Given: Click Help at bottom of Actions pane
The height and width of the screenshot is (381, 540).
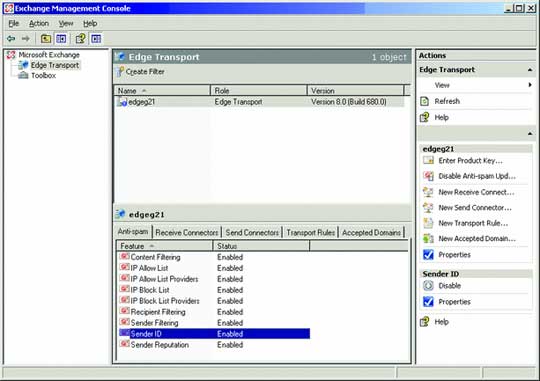Looking at the screenshot, I should (442, 322).
